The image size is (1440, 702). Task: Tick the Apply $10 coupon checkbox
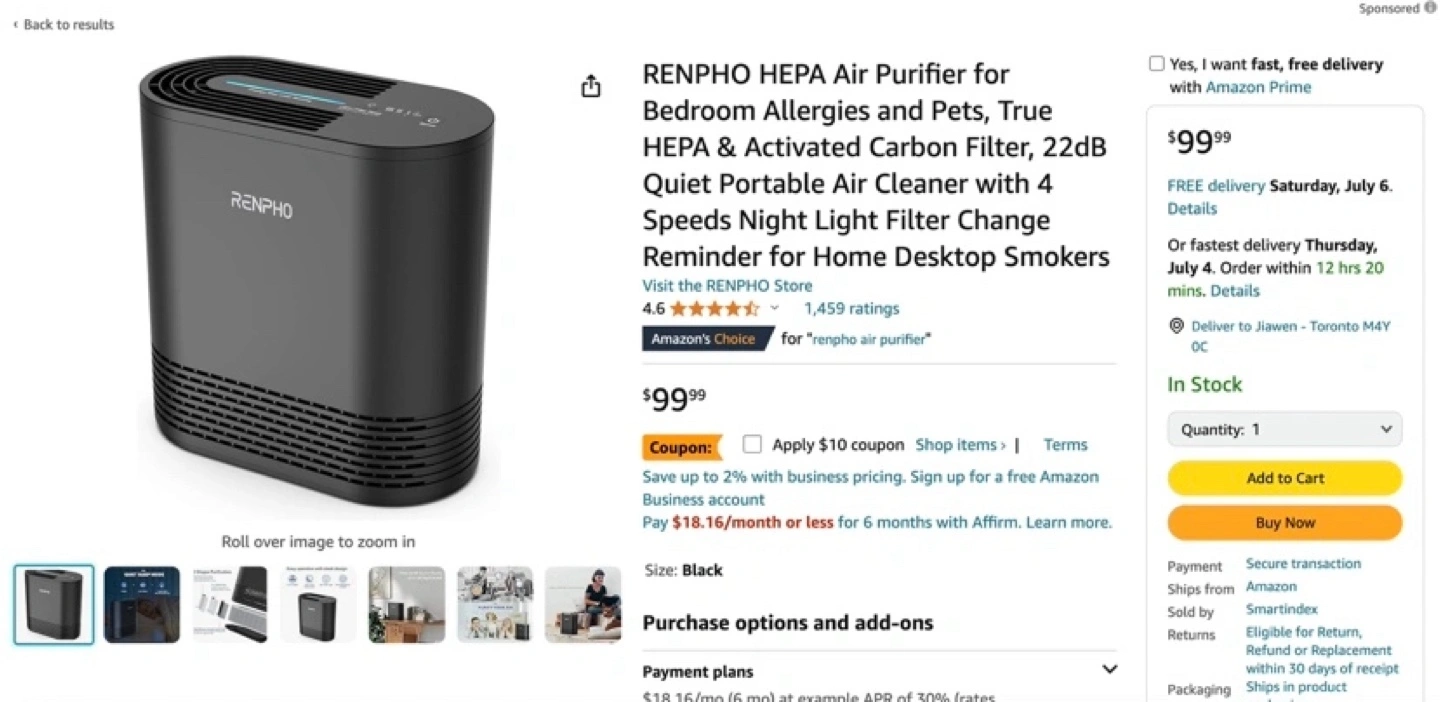click(752, 444)
